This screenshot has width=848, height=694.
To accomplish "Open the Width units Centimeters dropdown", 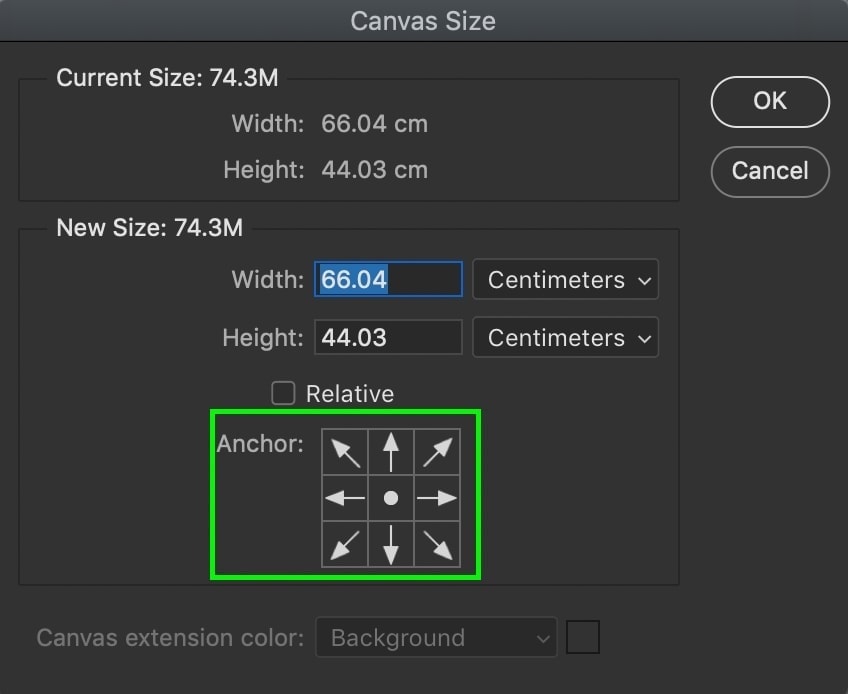I will (x=565, y=280).
